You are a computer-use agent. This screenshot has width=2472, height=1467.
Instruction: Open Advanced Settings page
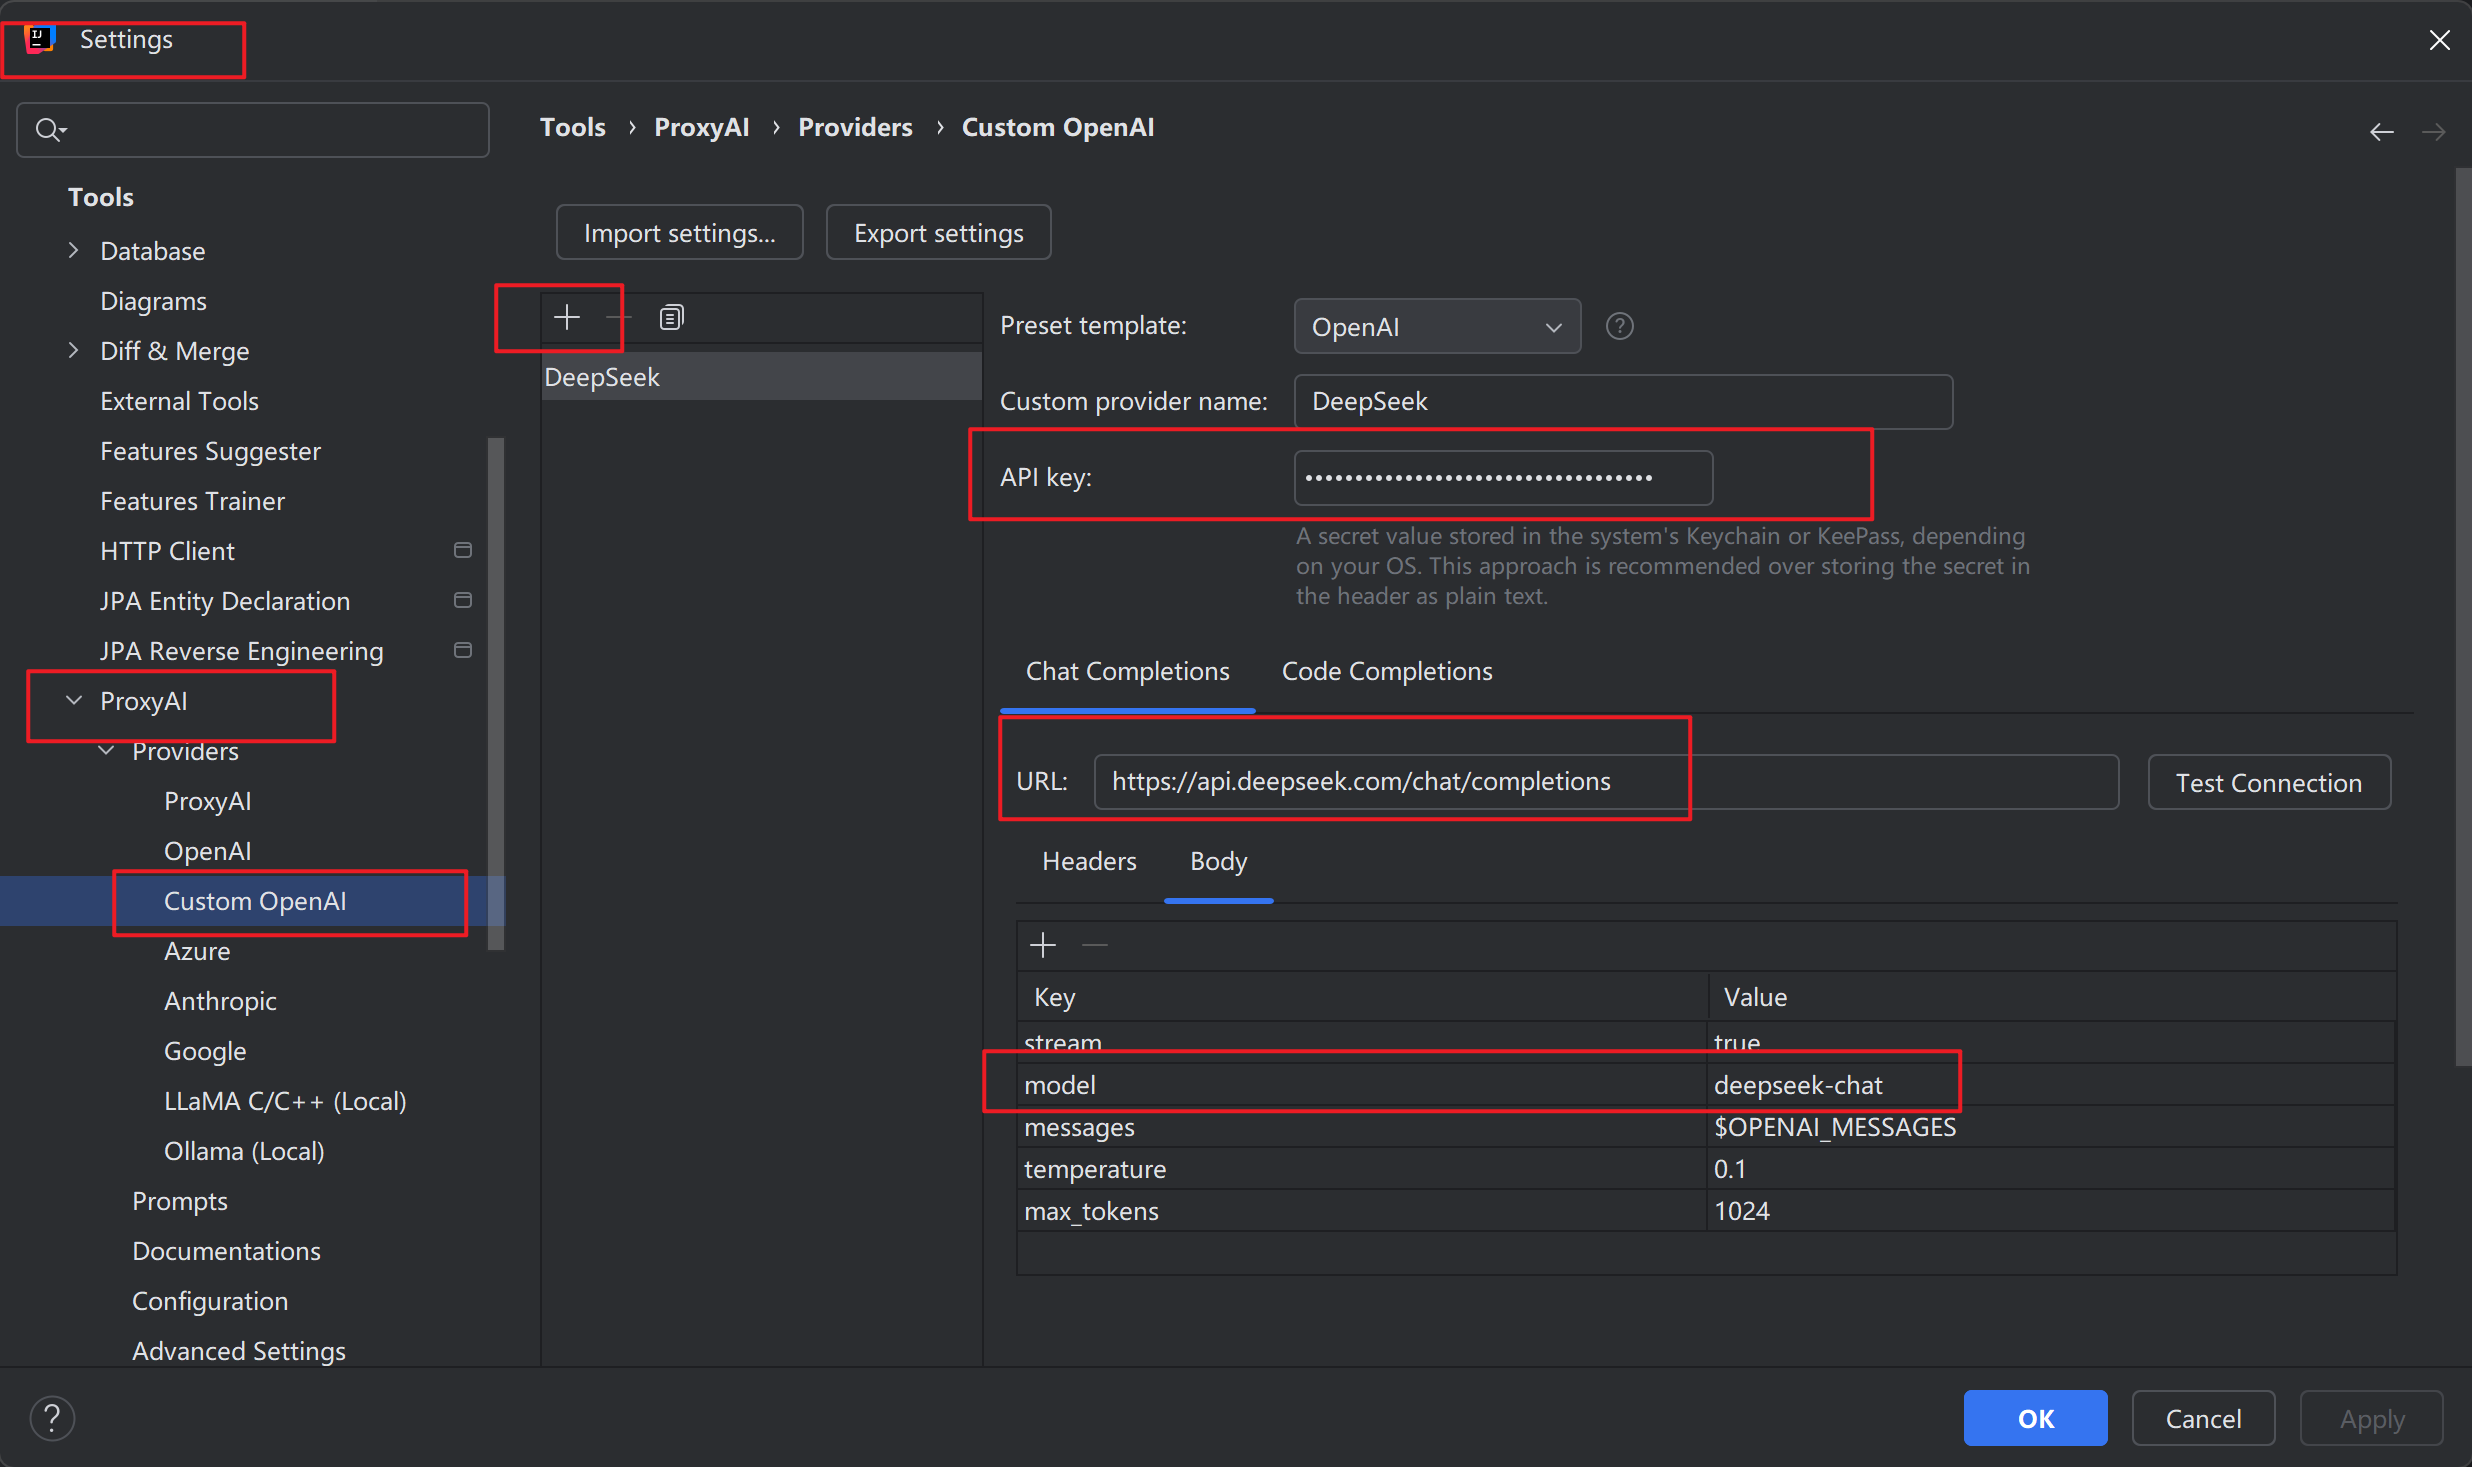point(239,1351)
